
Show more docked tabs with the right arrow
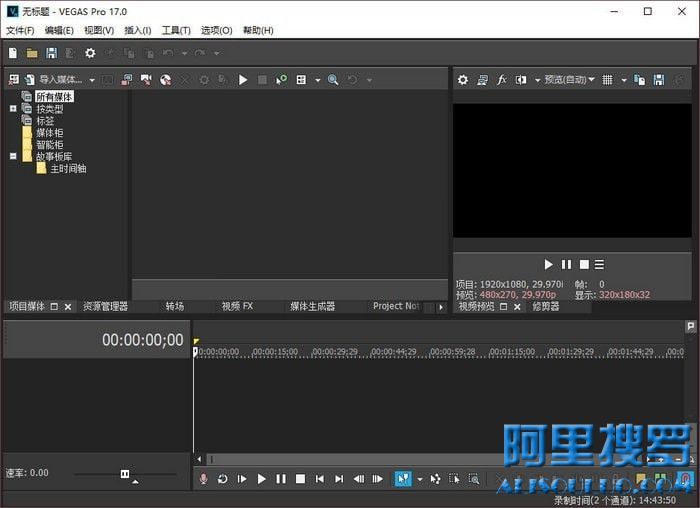(441, 307)
